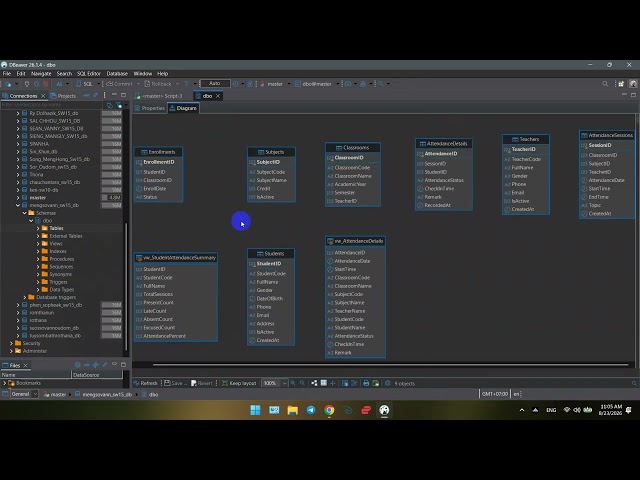Click the filter connections by name field
This screenshot has width=640, height=480.
point(51,105)
